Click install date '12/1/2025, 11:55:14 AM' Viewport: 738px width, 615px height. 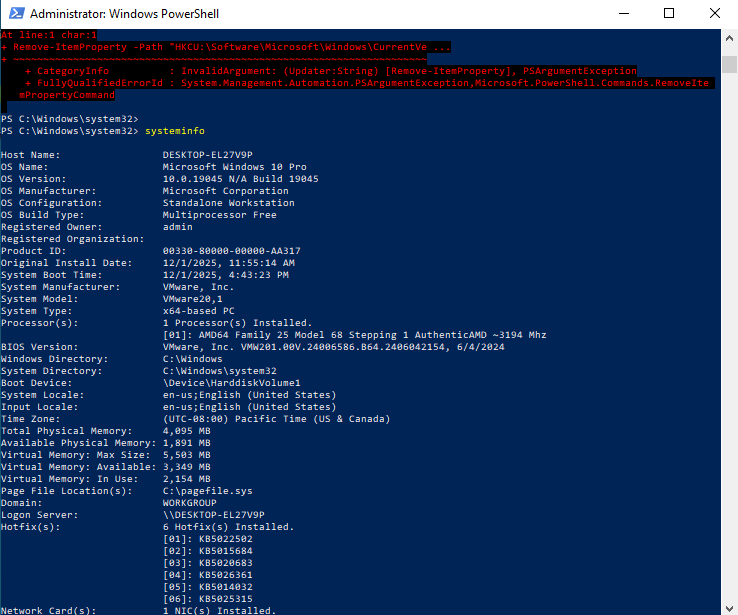click(x=229, y=263)
